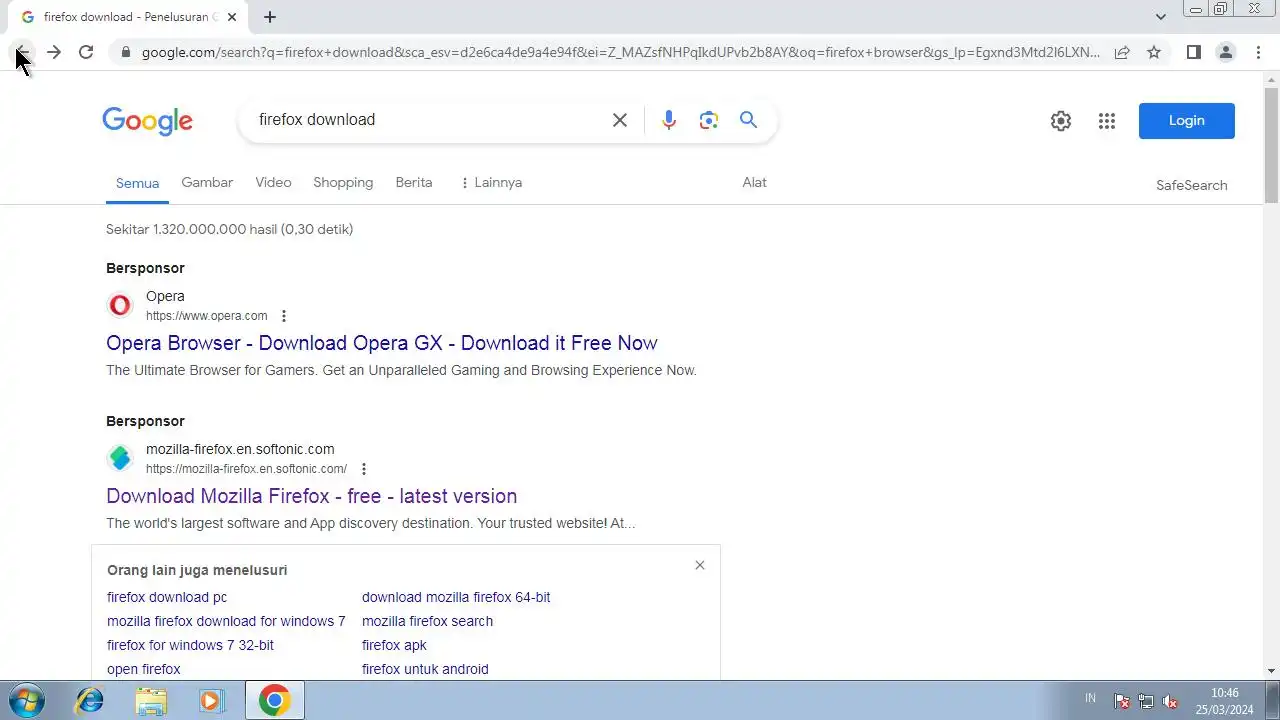Screen dimensions: 1280x720
Task: Submit search with magnifier icon
Action: 748,120
